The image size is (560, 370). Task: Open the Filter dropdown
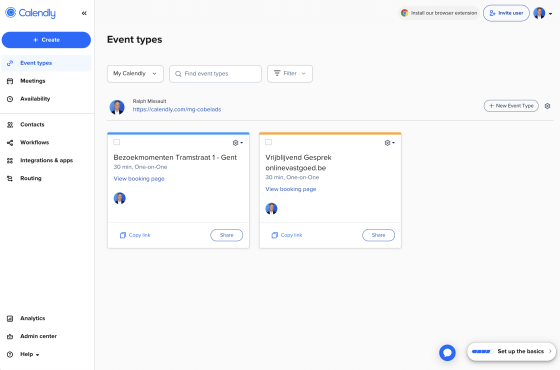tap(290, 74)
